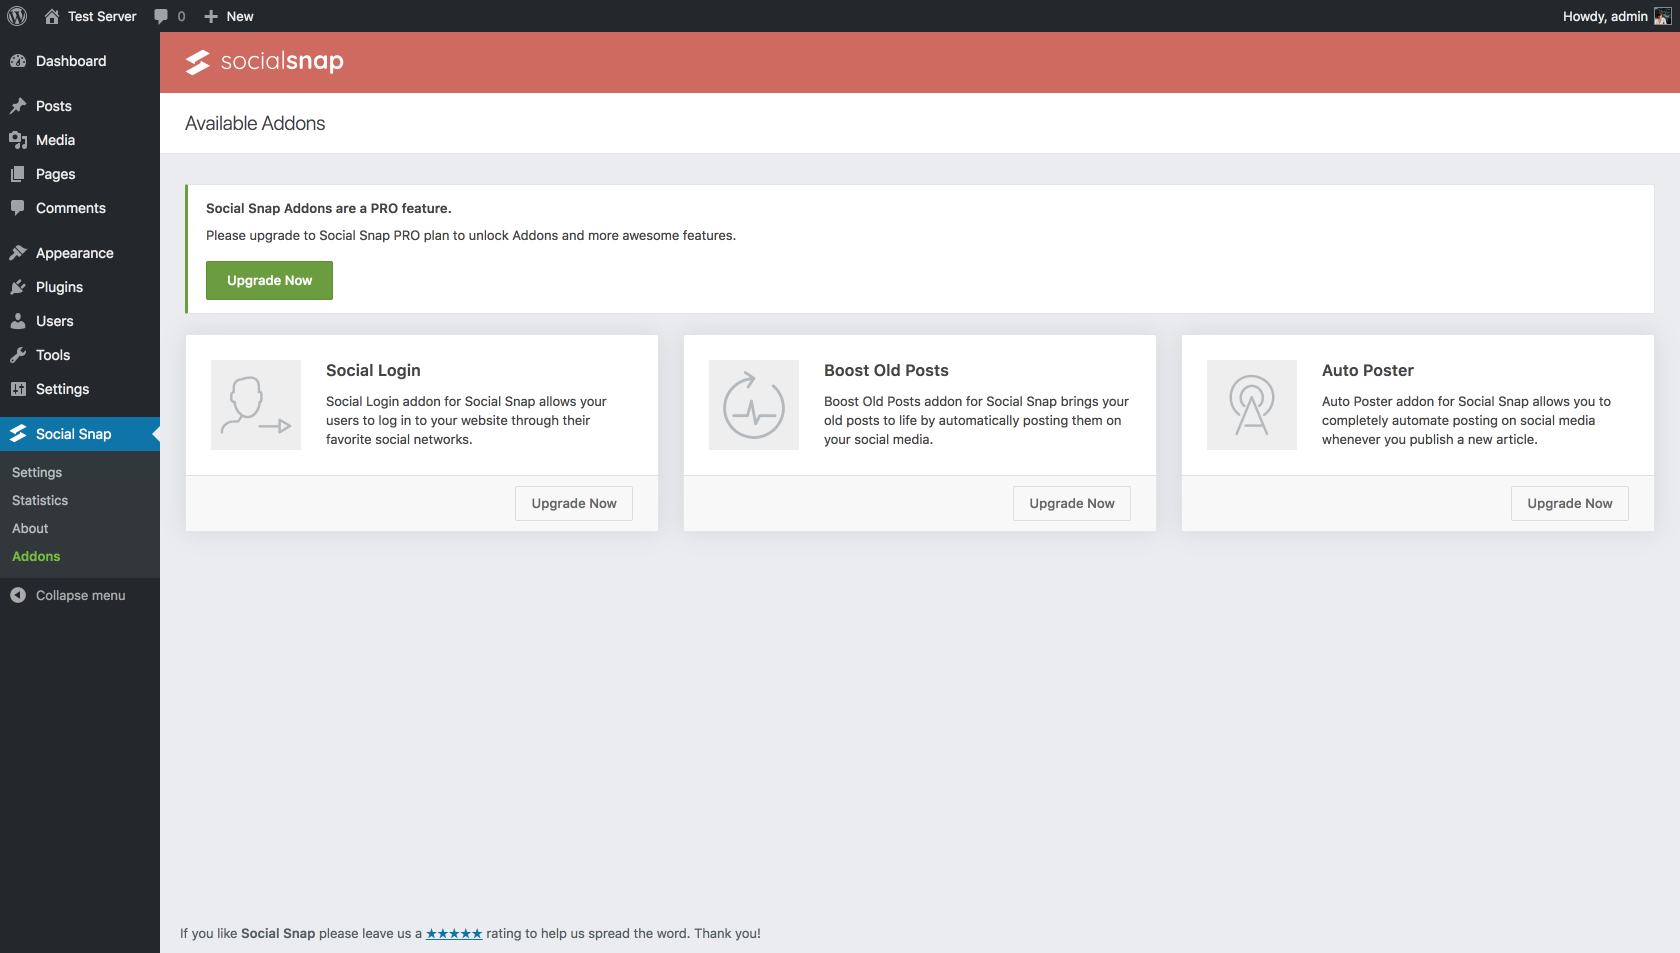Click the socialsnap header logo
The height and width of the screenshot is (953, 1680).
(265, 62)
